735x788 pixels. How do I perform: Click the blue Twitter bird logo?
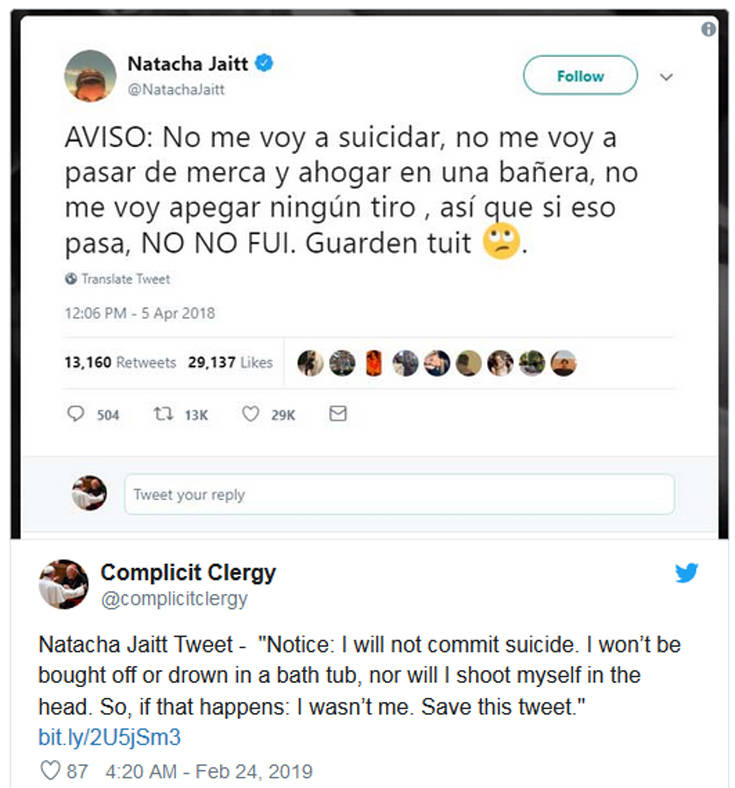686,573
